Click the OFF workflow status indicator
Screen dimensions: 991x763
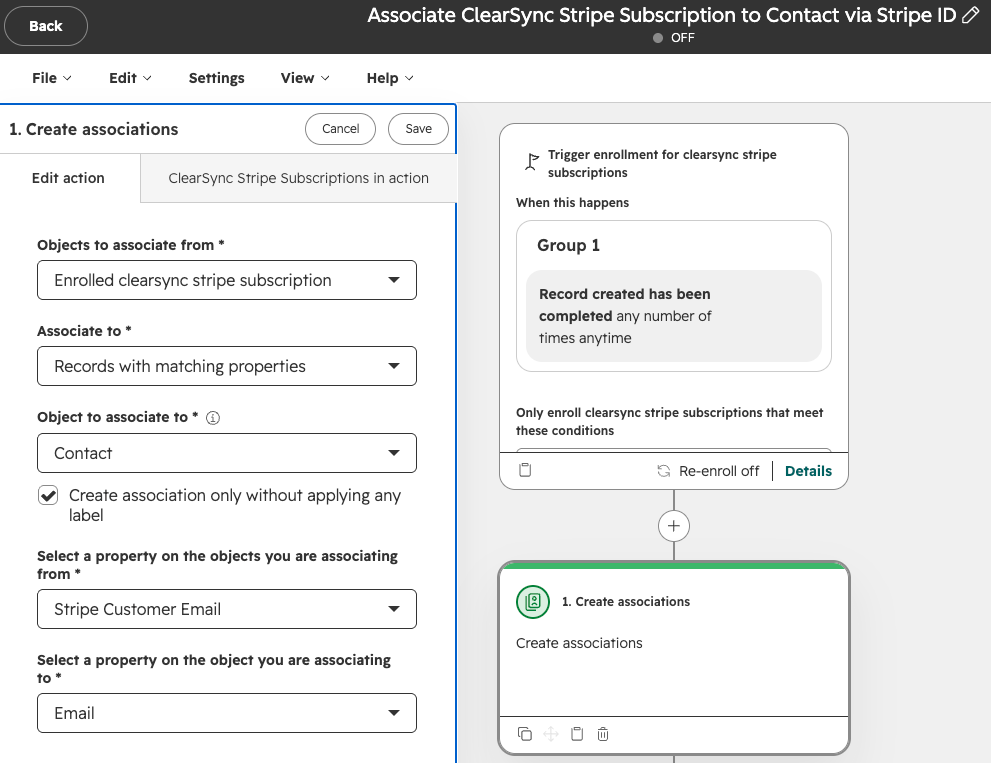tap(674, 38)
